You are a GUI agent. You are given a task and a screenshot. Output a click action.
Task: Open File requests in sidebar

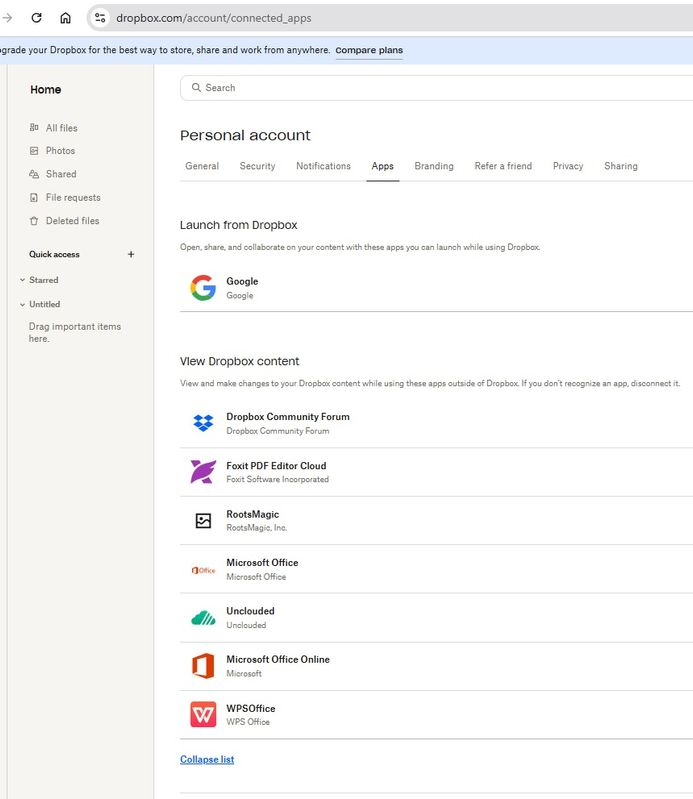click(x=73, y=198)
